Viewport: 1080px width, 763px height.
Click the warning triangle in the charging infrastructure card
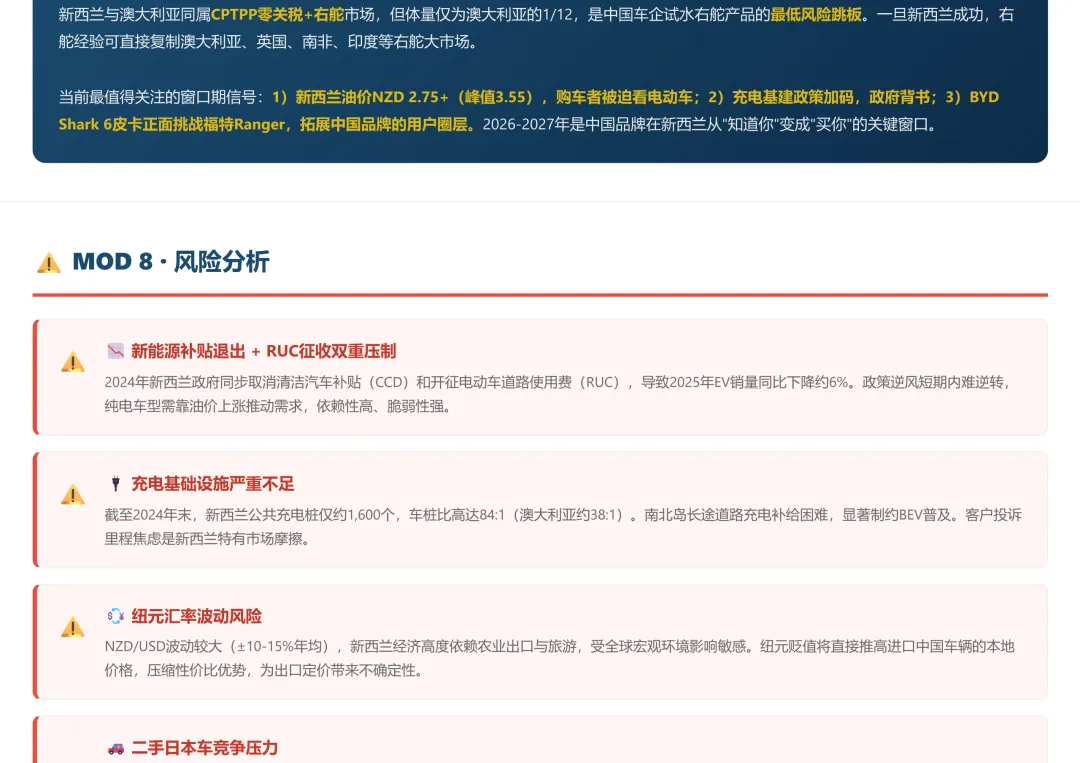[72, 494]
